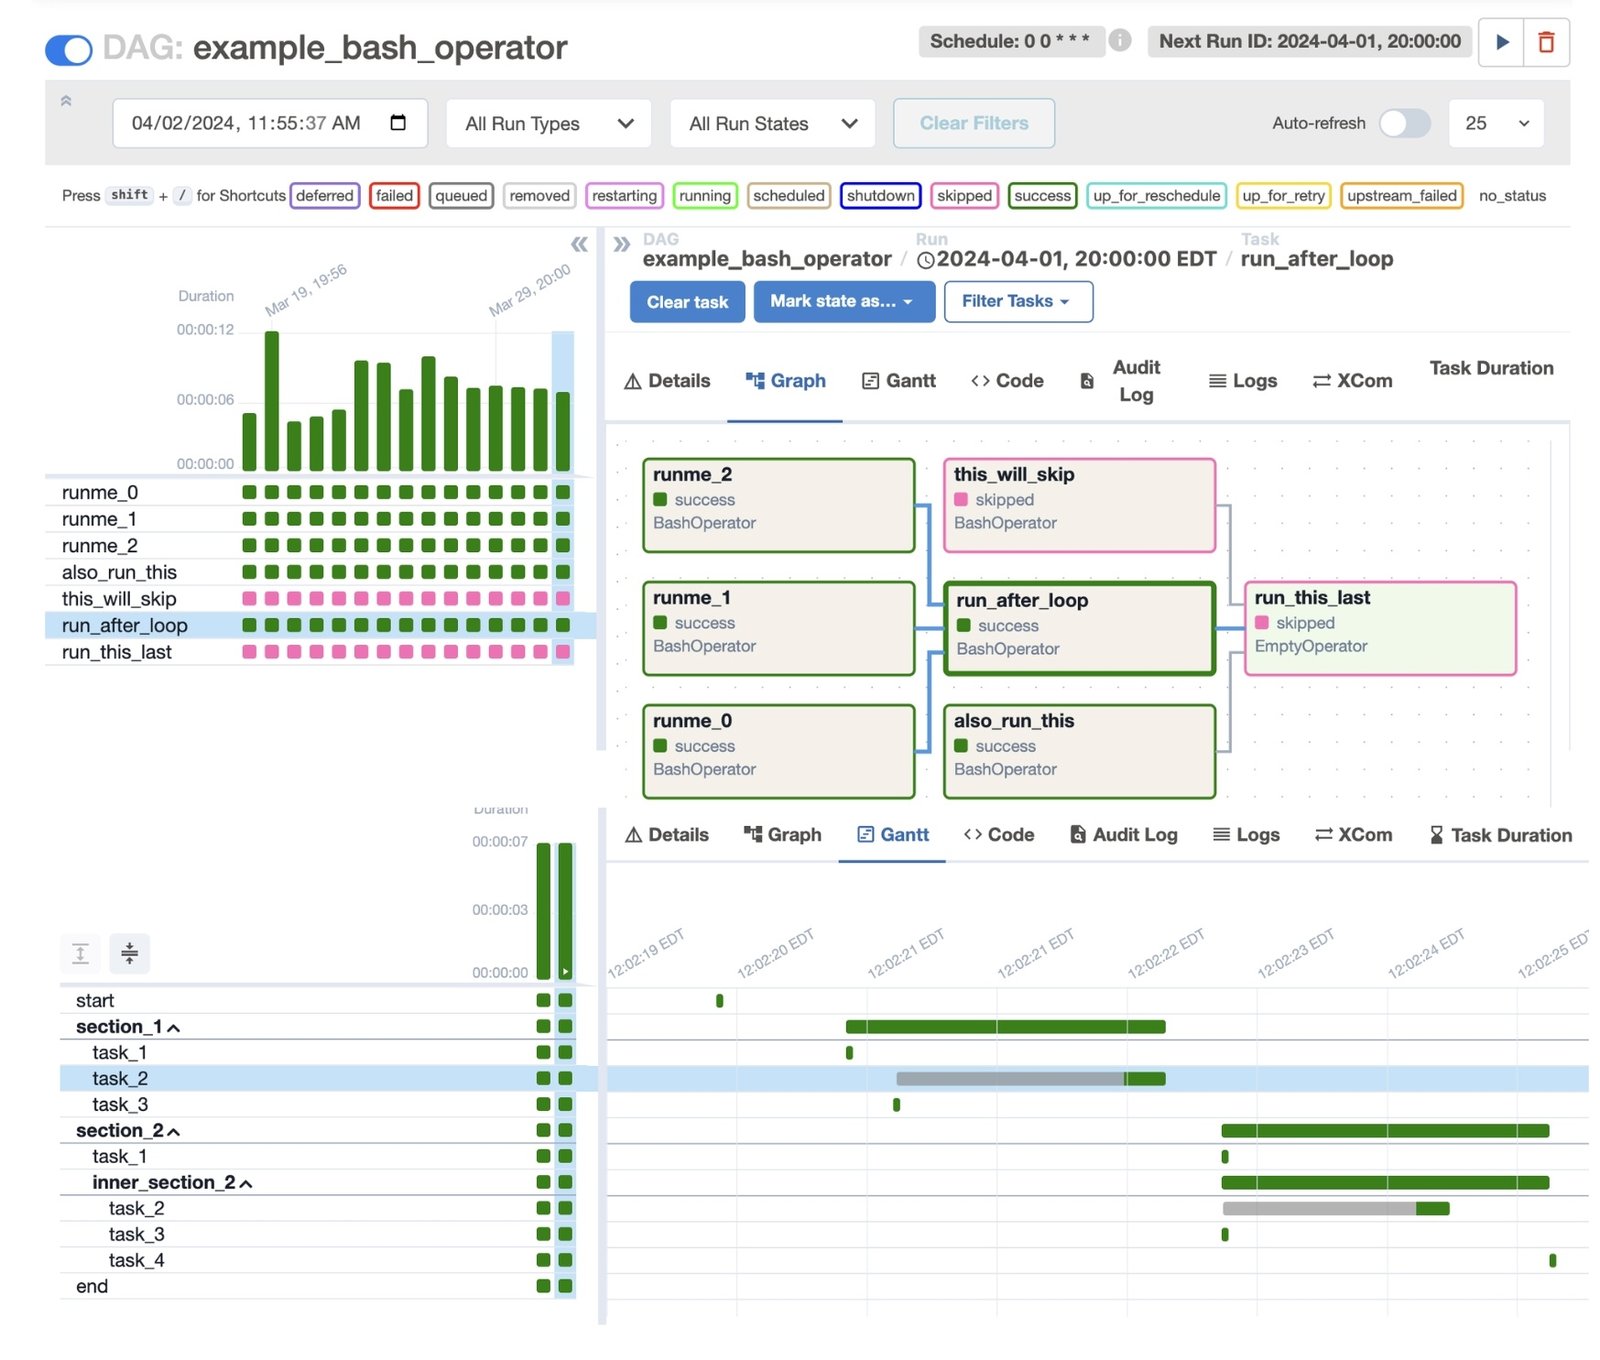This screenshot has width=1600, height=1360.
Task: Open All Run States dropdown
Action: point(772,123)
